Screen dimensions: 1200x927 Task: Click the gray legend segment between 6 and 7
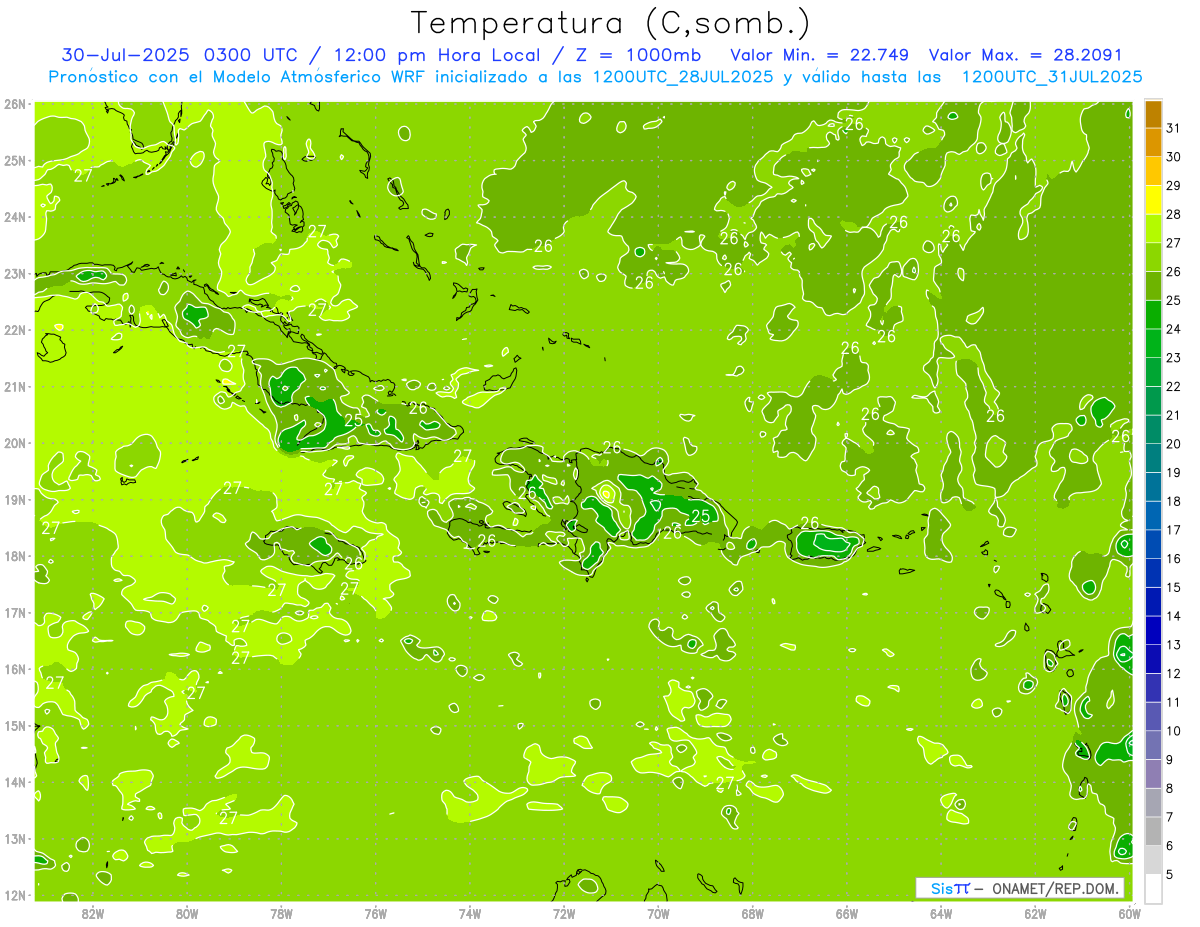[x=1153, y=831]
